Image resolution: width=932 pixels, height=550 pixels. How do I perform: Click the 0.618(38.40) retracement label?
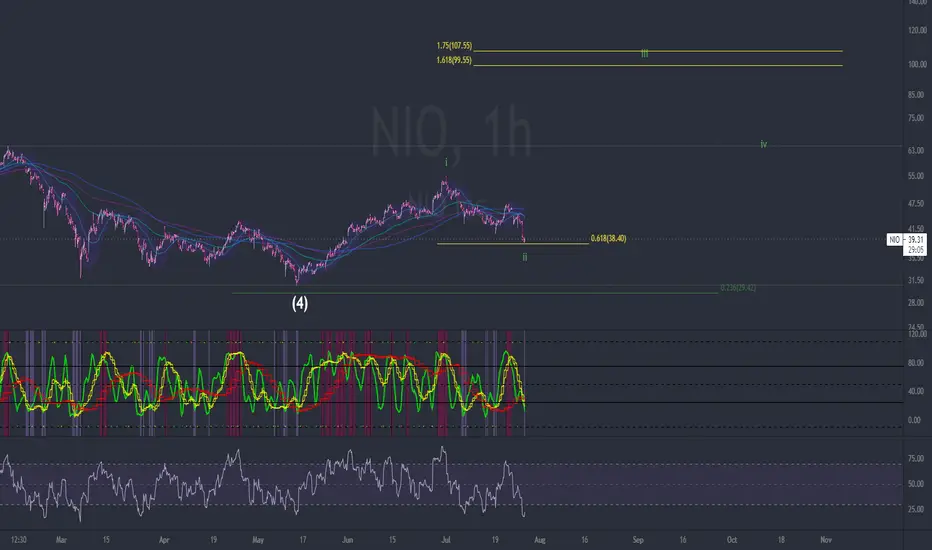click(x=608, y=238)
